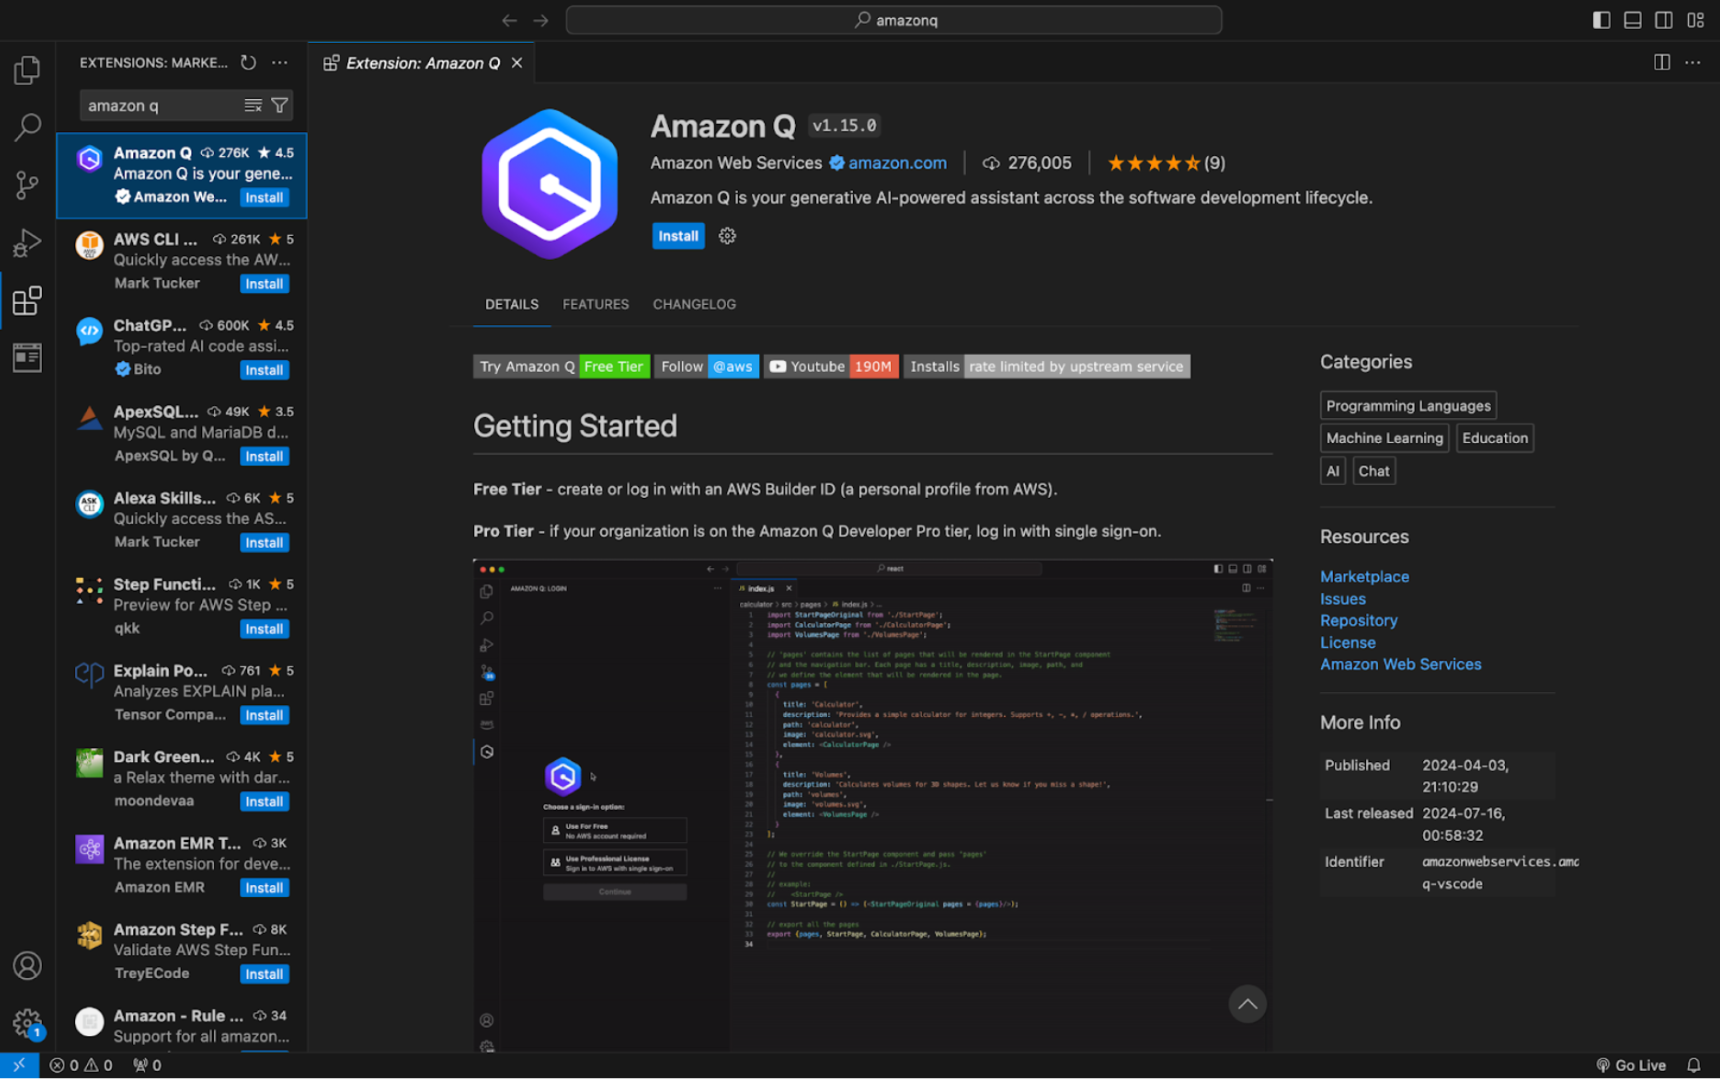Open the CHANGELOG tab

[694, 304]
